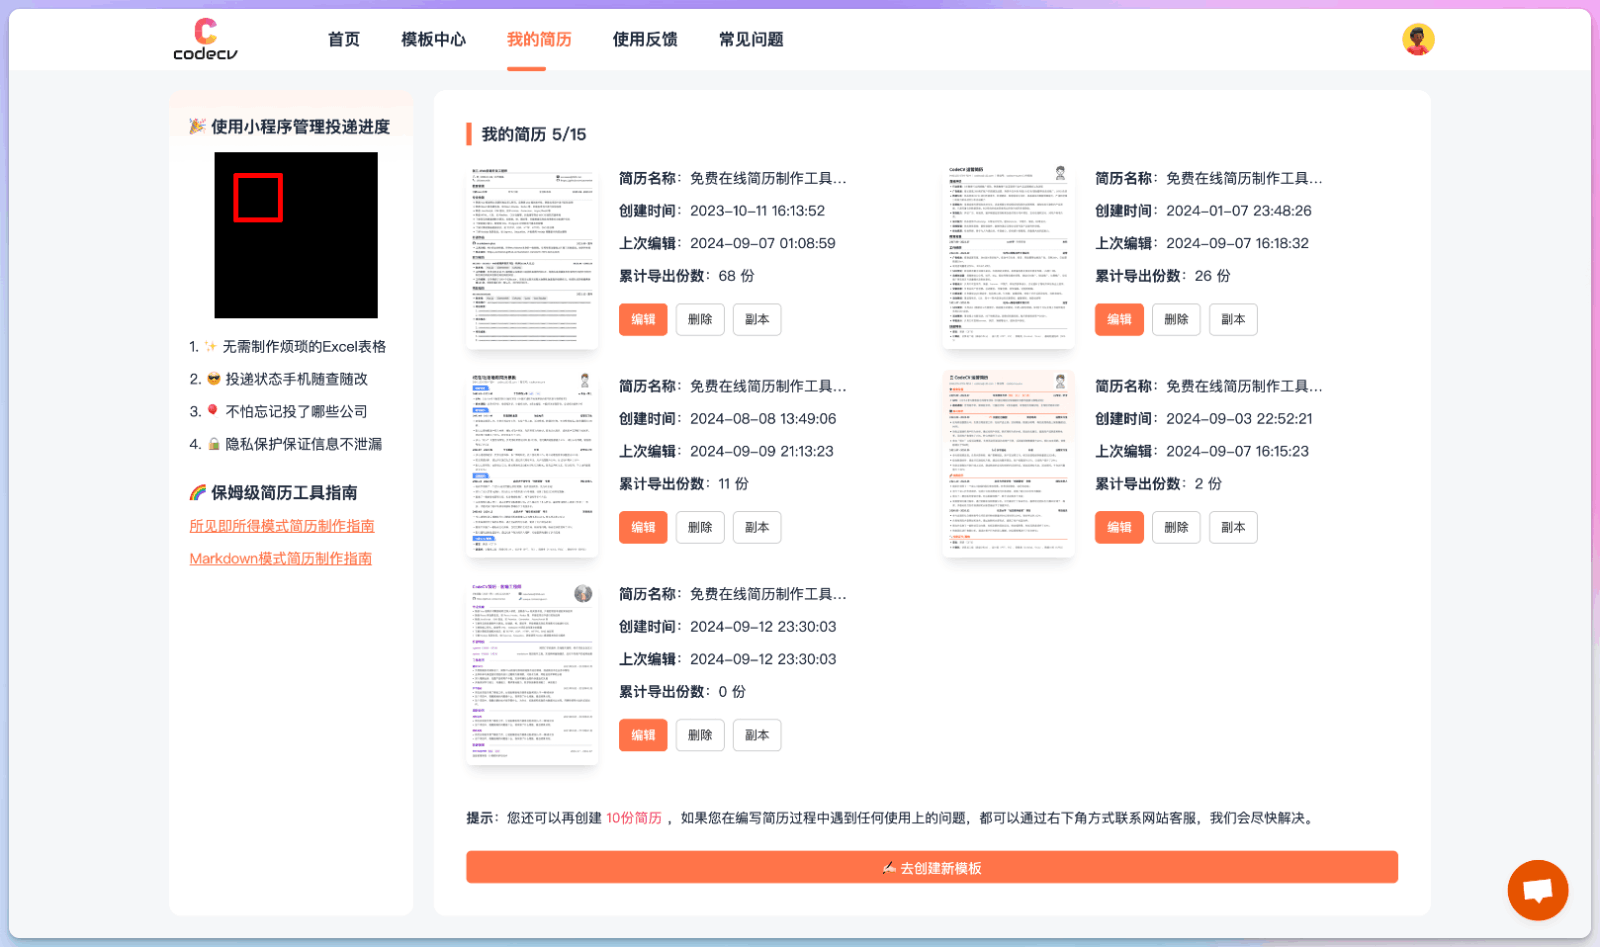Edit the resume created 2023-10-11

point(643,319)
